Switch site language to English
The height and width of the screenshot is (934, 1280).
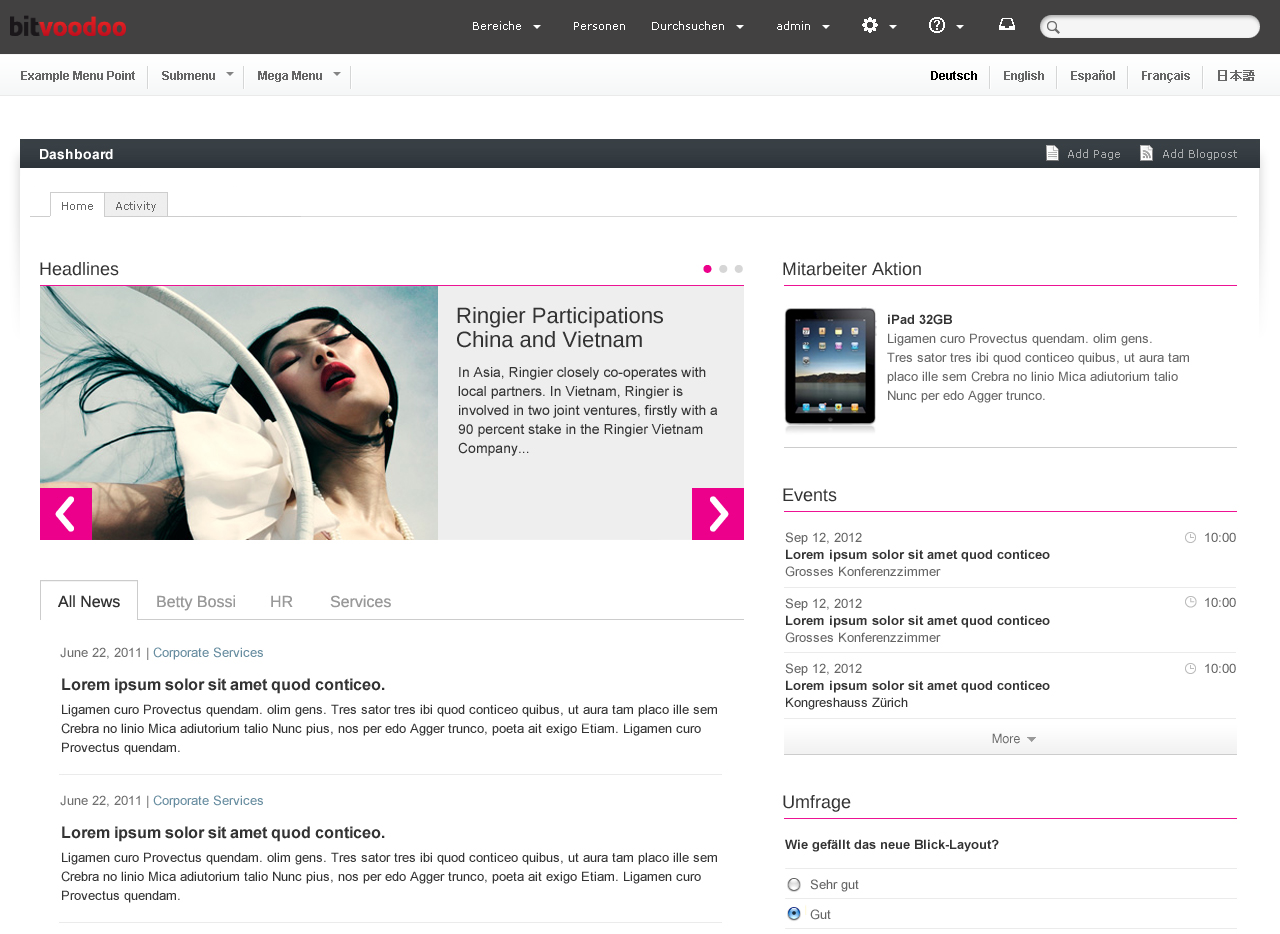click(x=1022, y=75)
